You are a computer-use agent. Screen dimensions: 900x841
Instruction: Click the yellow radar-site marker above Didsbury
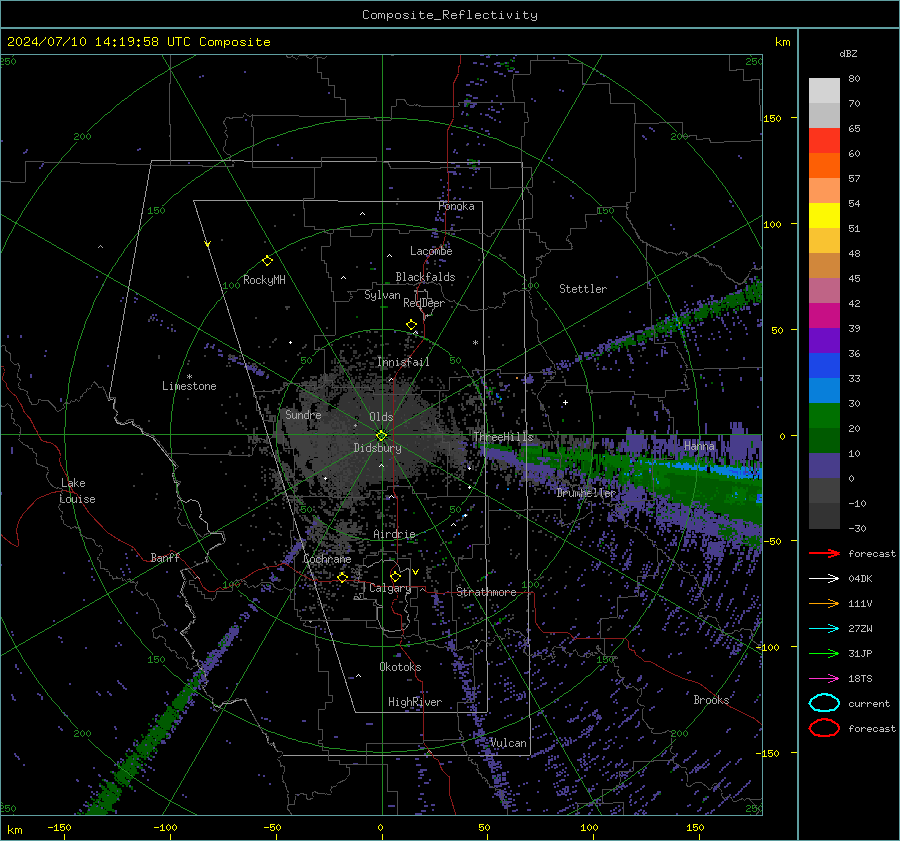381,435
